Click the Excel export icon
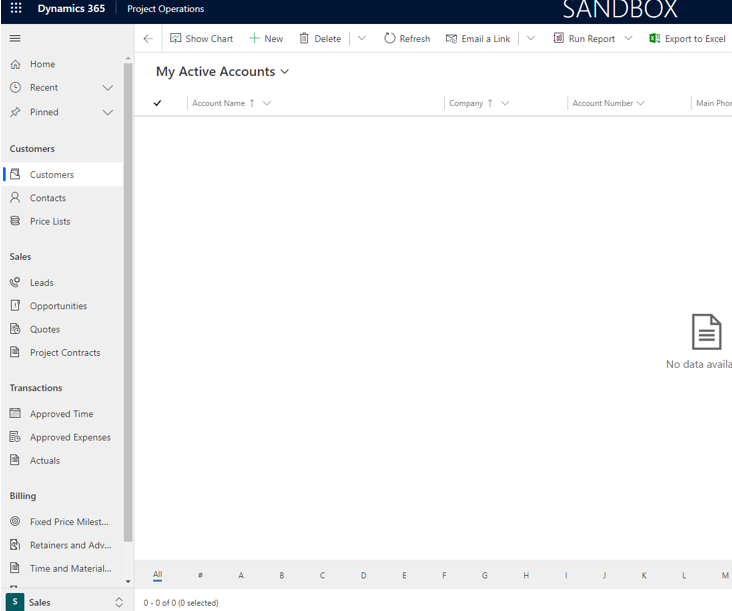This screenshot has width=732, height=611. point(655,38)
